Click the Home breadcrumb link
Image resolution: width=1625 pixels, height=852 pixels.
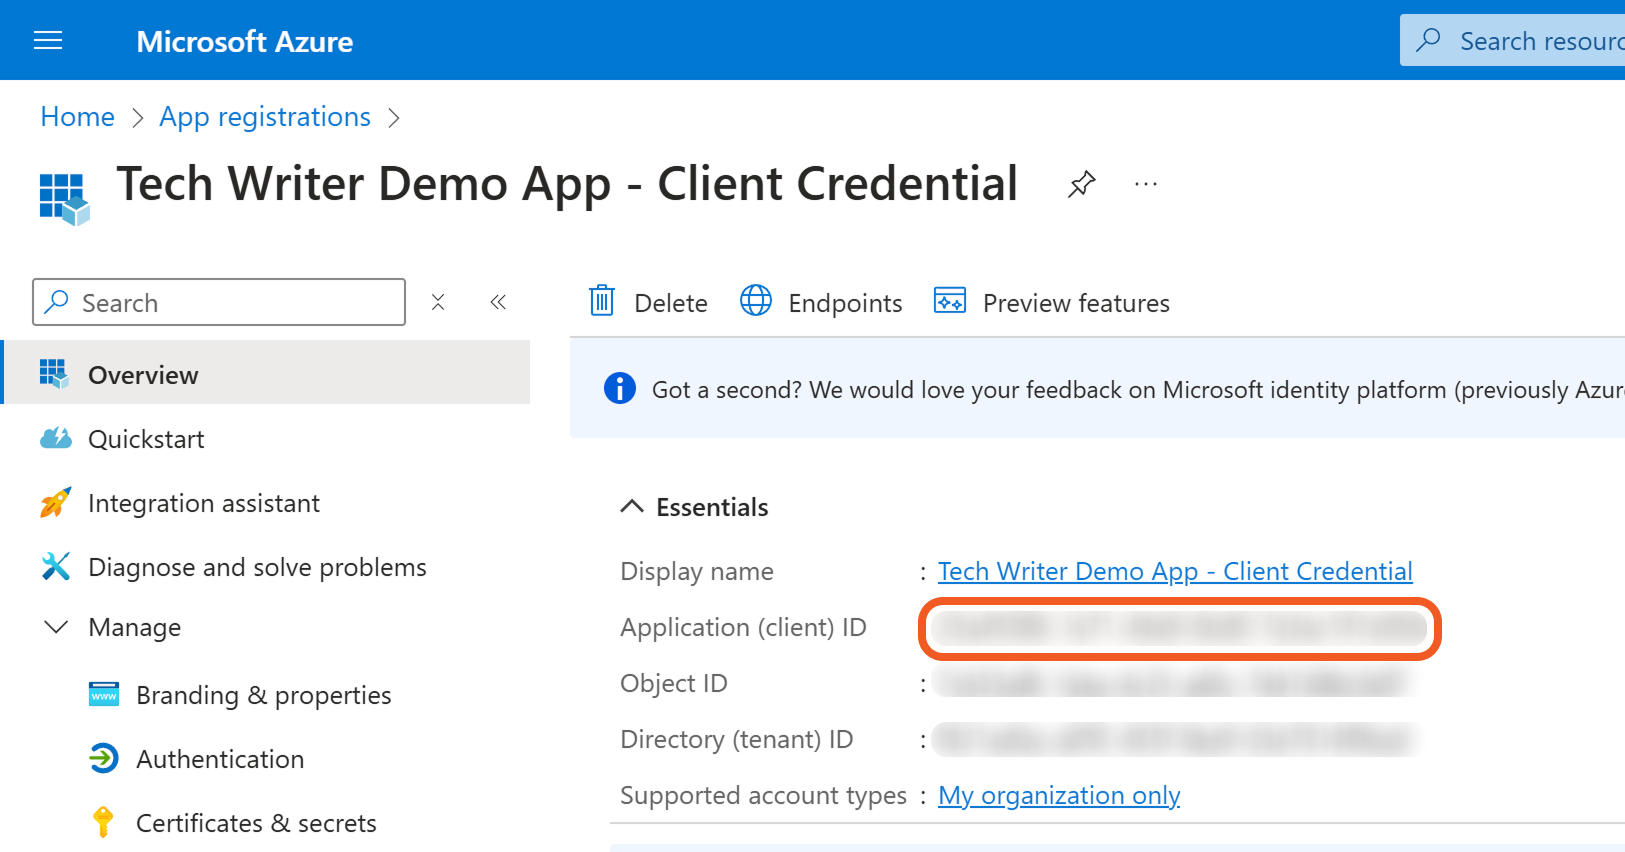click(77, 117)
